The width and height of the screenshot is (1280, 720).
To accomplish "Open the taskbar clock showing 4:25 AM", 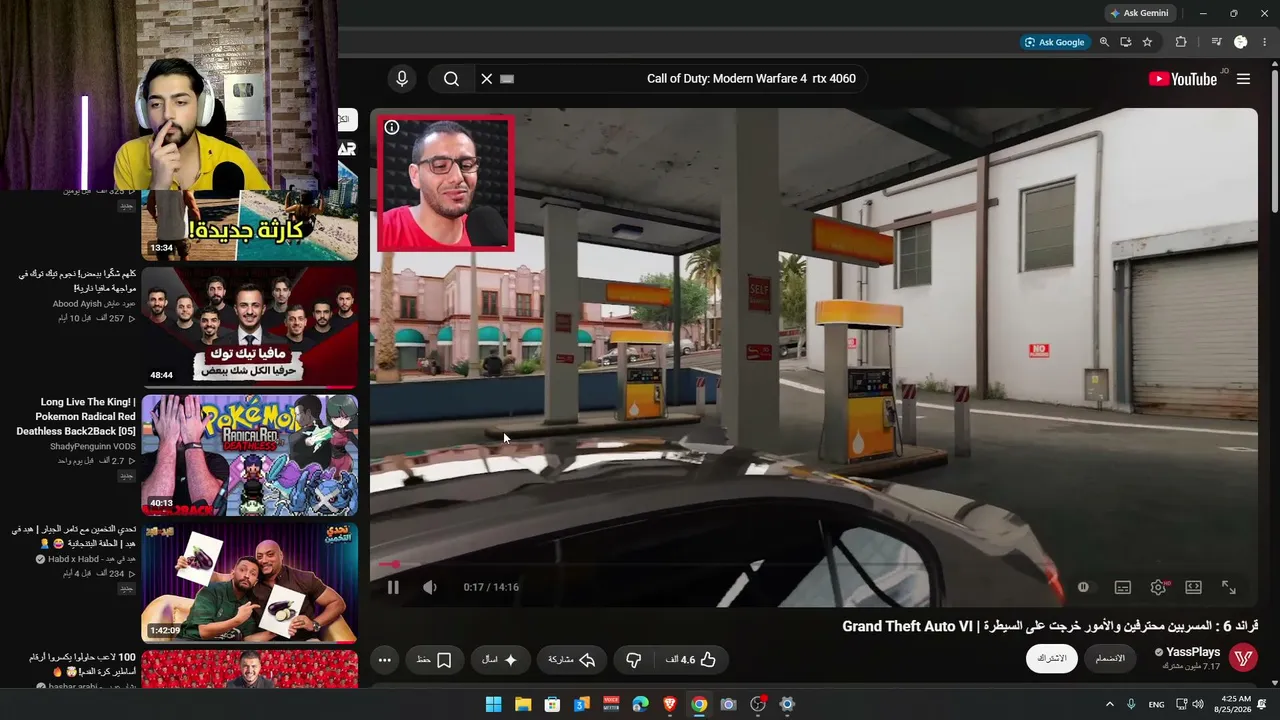I will point(1235,704).
